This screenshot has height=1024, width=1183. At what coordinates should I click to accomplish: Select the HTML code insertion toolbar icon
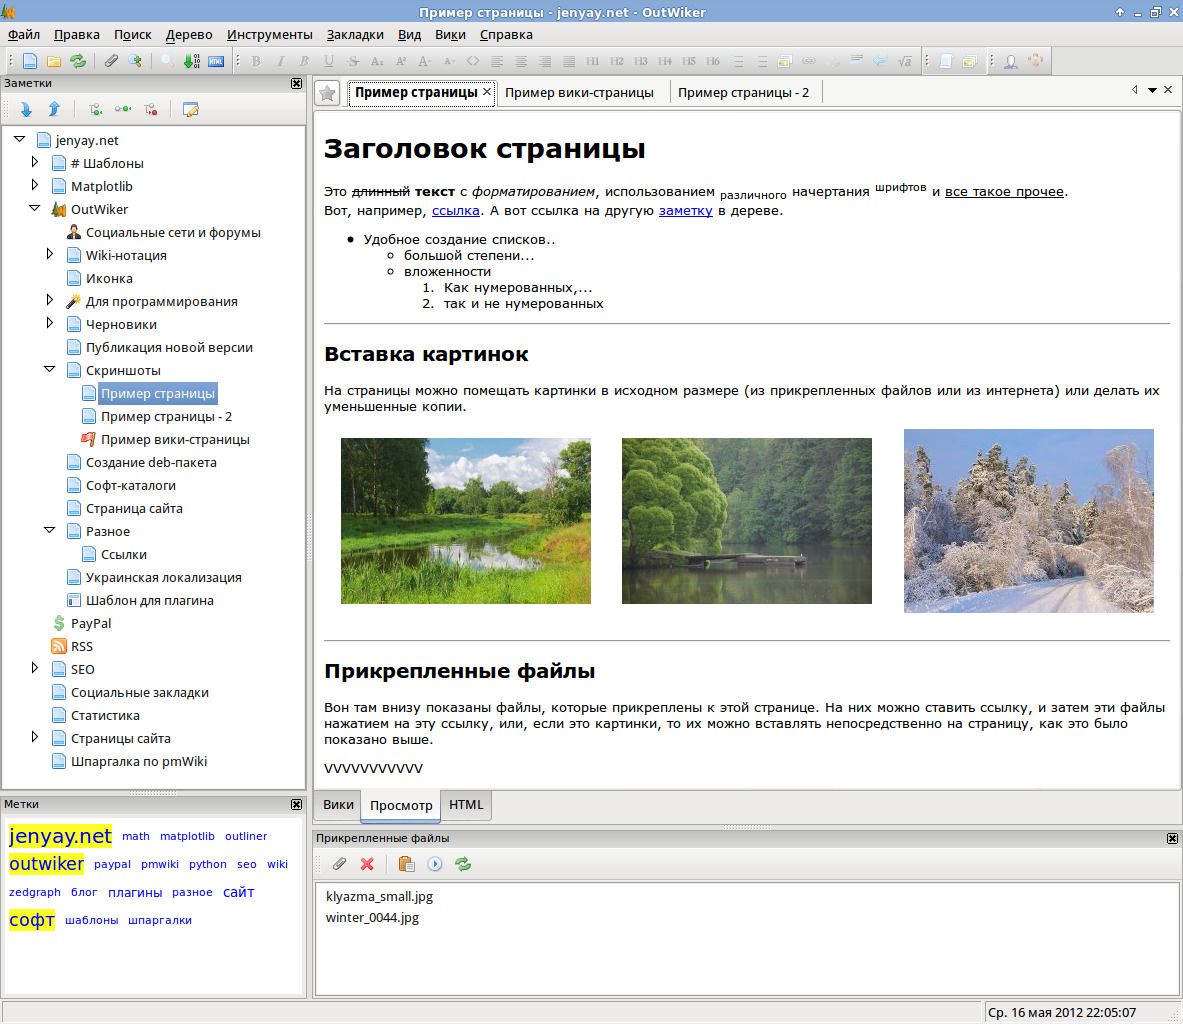click(x=216, y=60)
